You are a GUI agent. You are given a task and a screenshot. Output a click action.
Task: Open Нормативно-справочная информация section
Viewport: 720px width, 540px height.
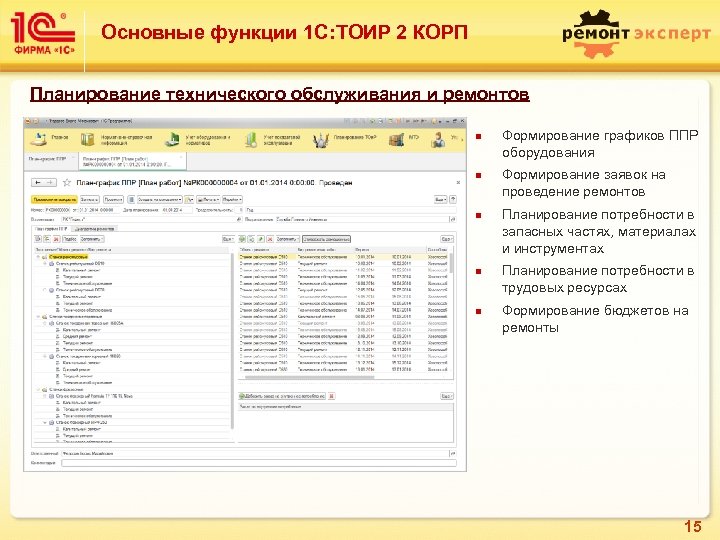[x=117, y=140]
